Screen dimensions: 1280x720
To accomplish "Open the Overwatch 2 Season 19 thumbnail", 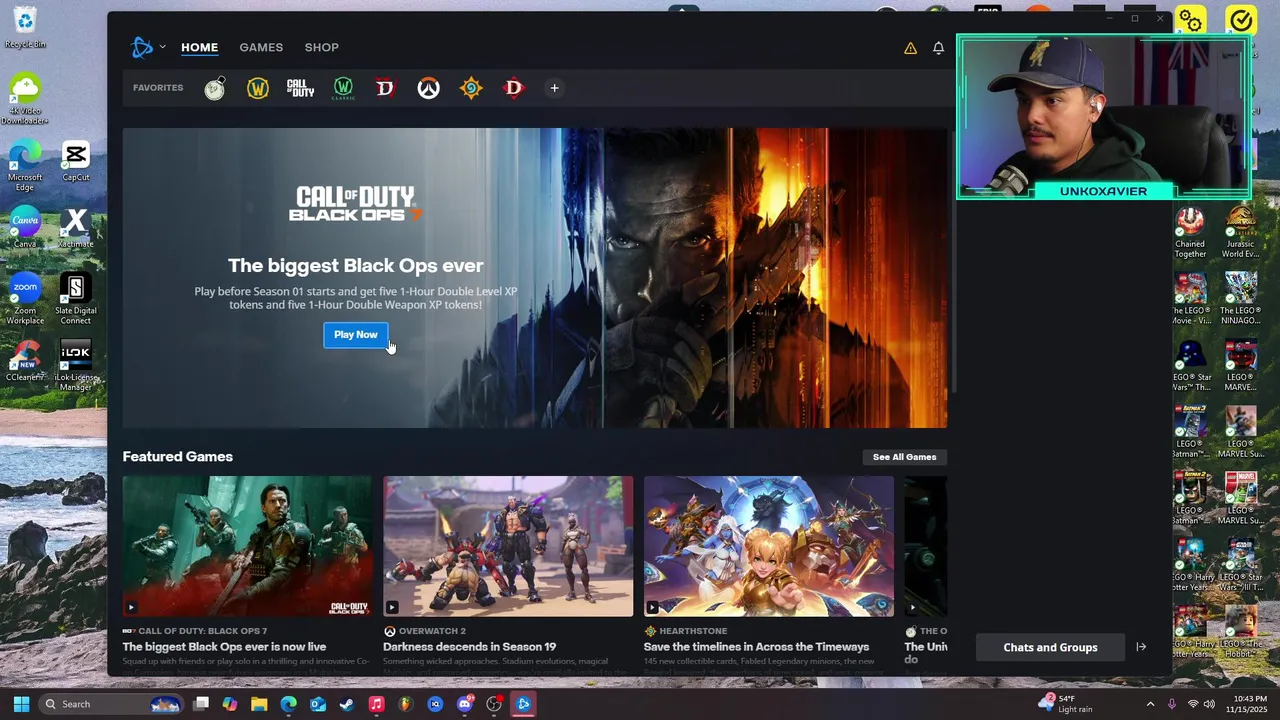I will click(x=508, y=546).
